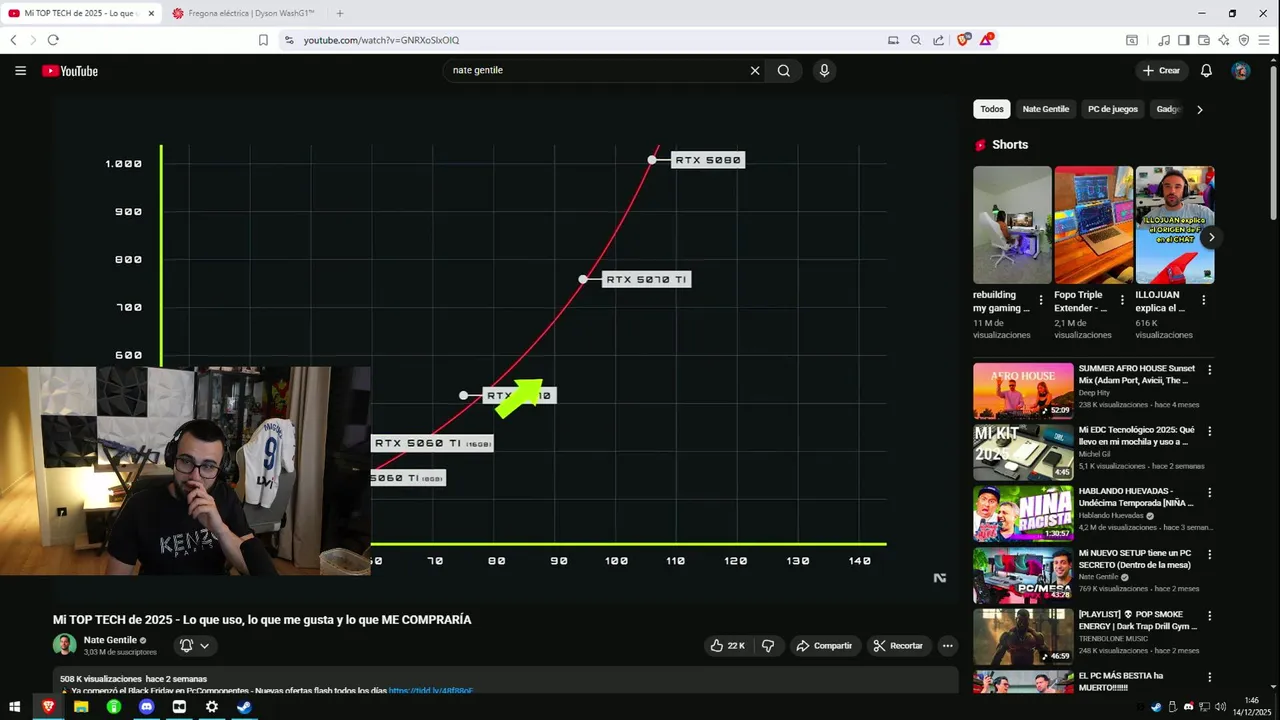Select the PC de juegos chip
This screenshot has height=720, width=1280.
pos(1113,109)
